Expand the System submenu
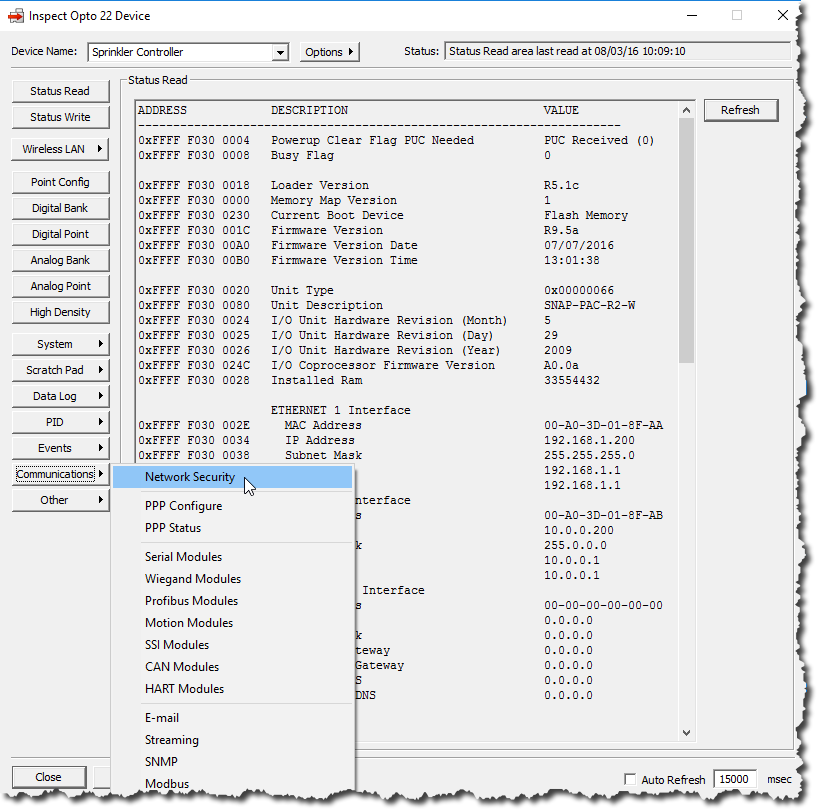Viewport: 817px width, 810px height. (x=59, y=343)
